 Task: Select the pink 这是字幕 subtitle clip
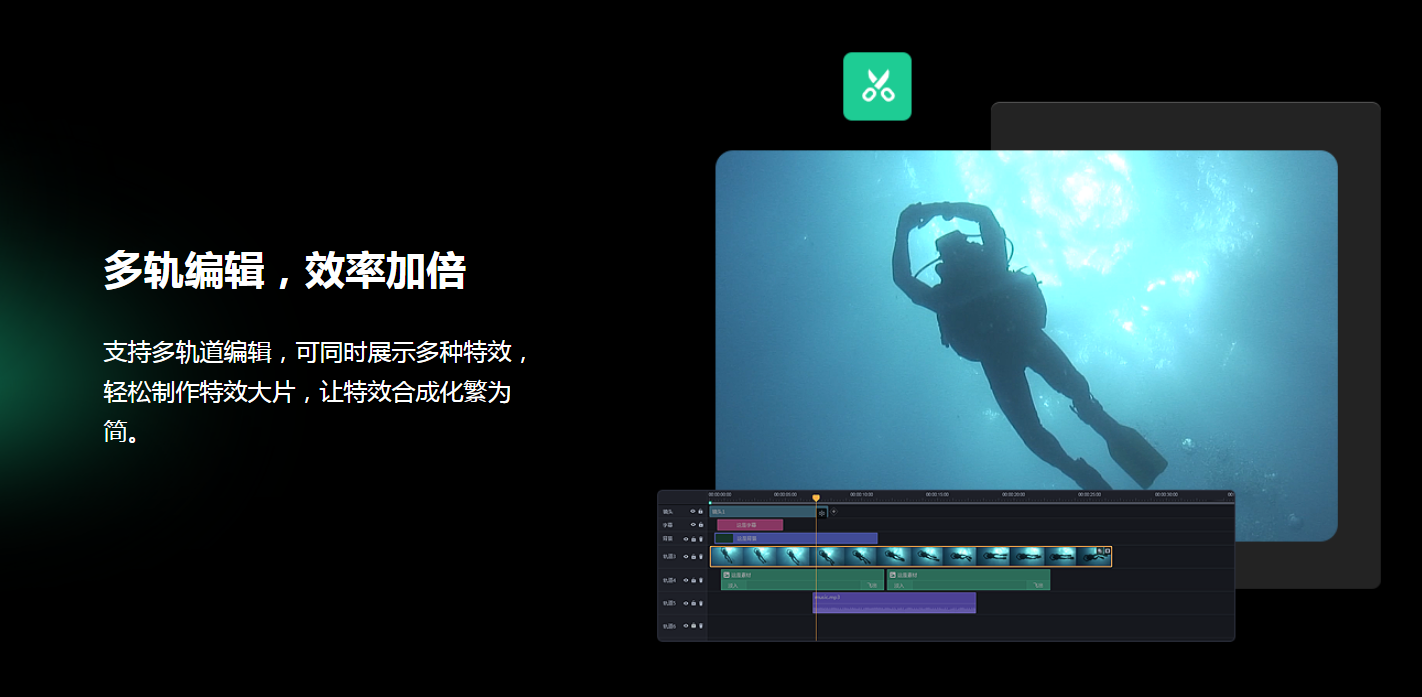(x=750, y=525)
